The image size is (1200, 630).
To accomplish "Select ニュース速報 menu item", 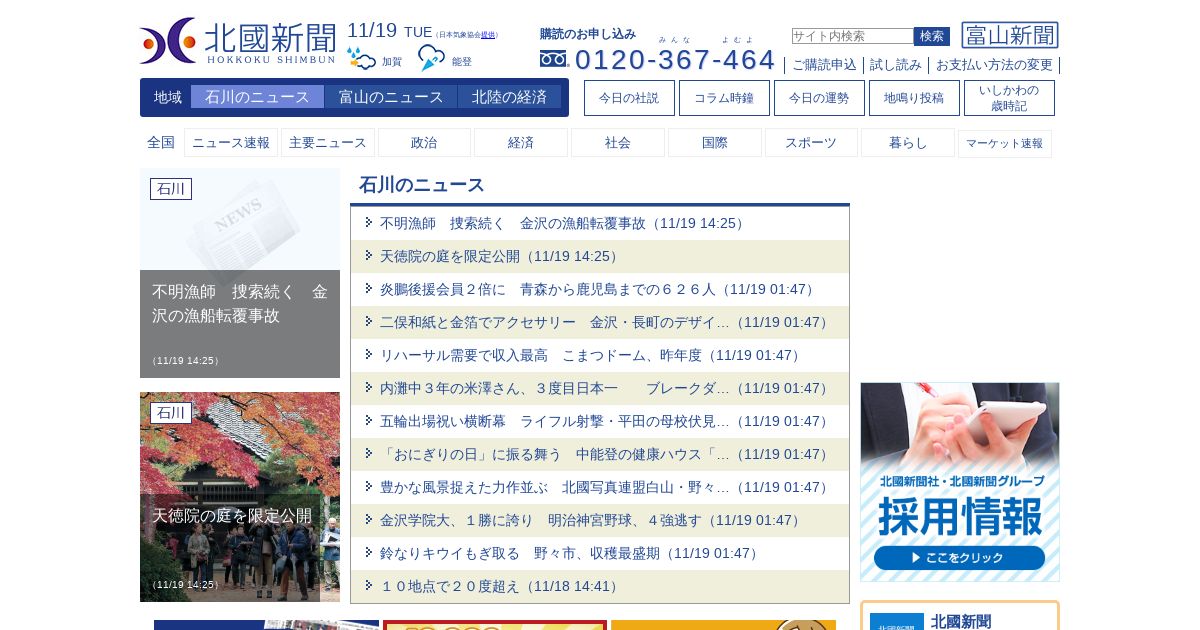I will (231, 143).
